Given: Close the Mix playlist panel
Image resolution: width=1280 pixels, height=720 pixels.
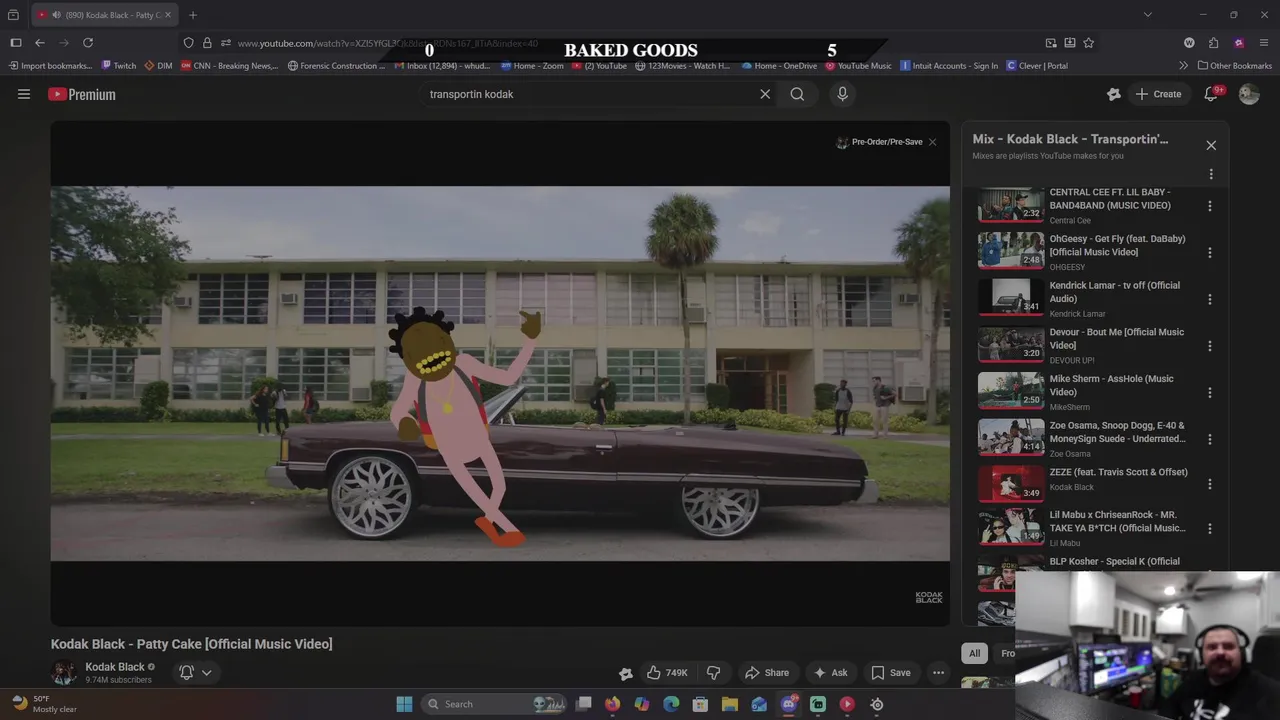Looking at the screenshot, I should [1211, 145].
